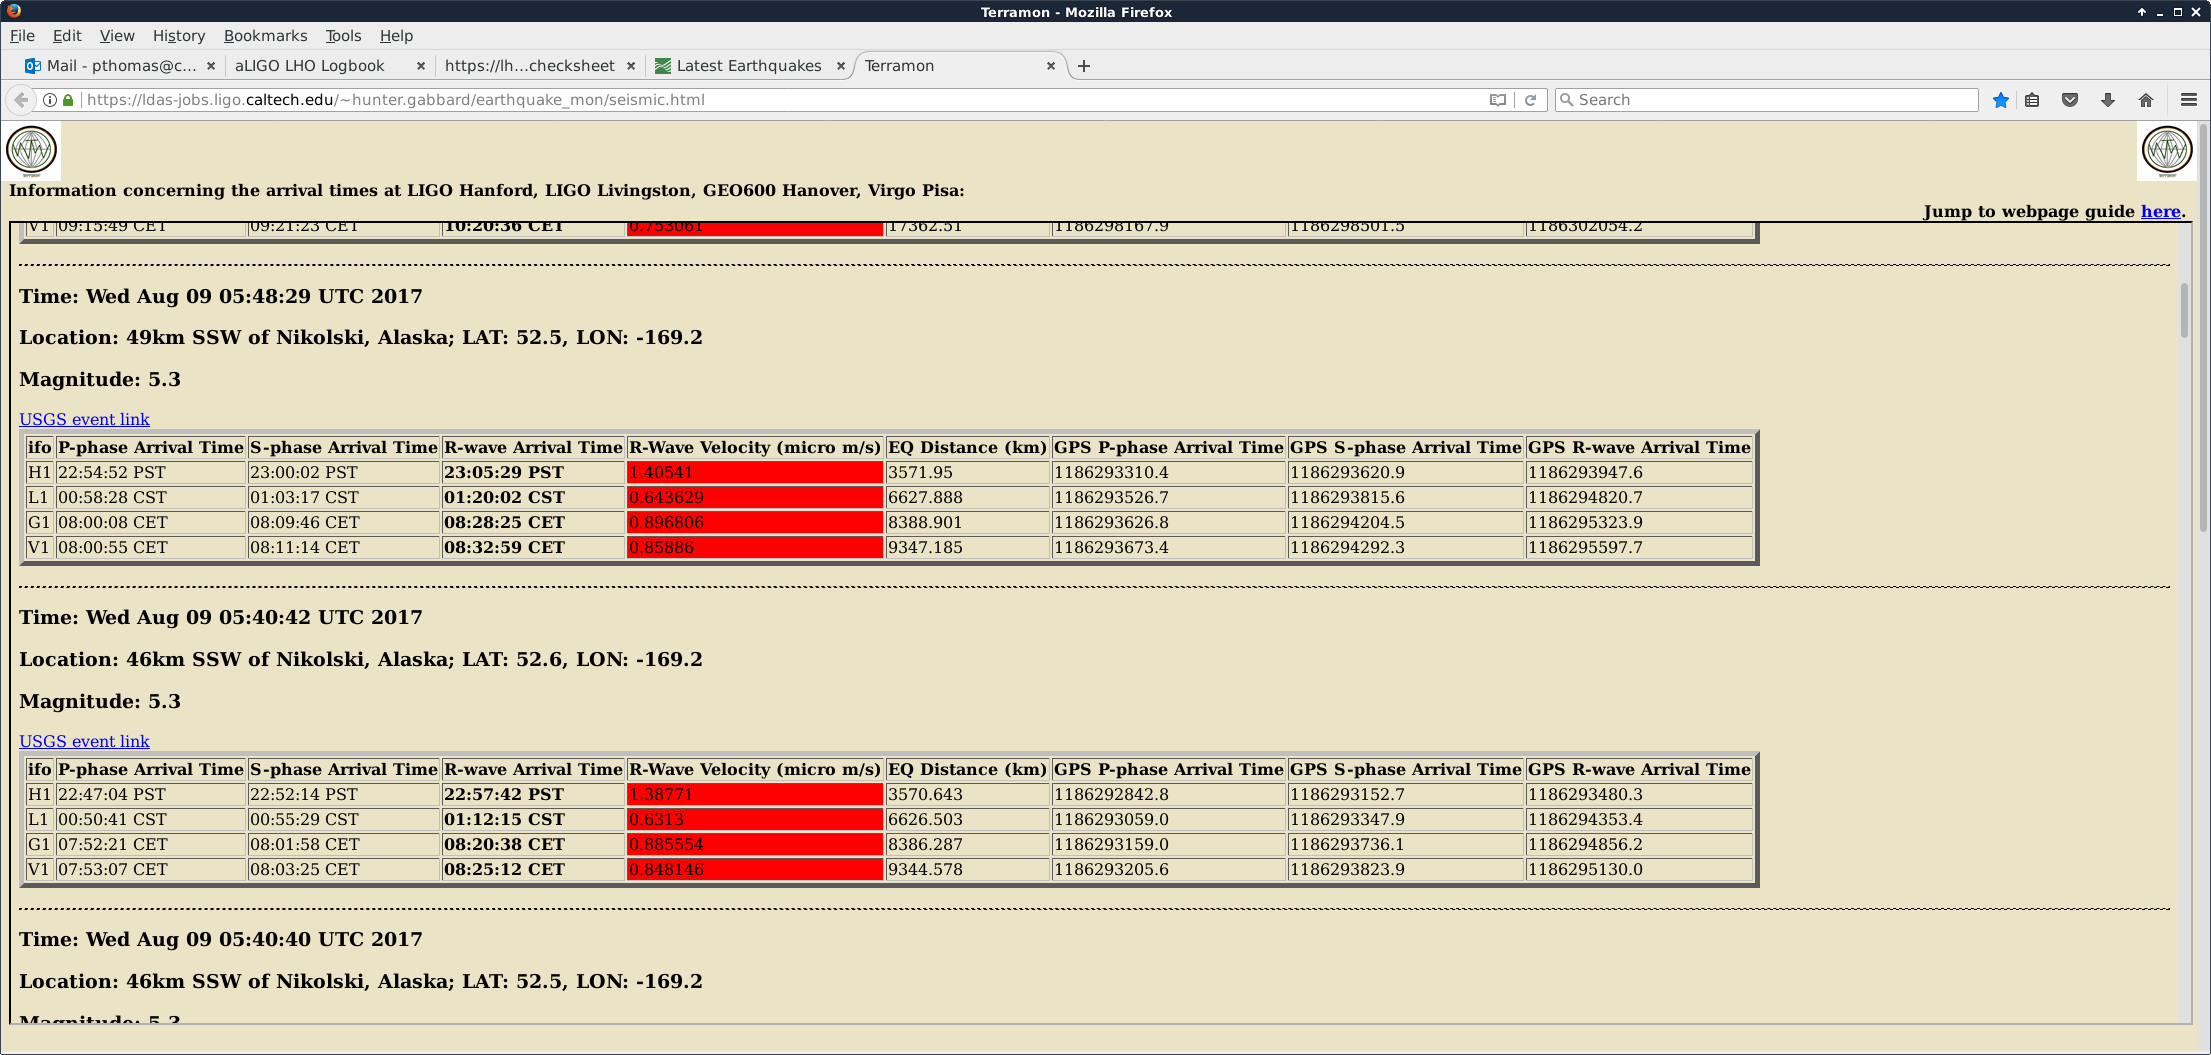Open a new tab with plus button
The height and width of the screenshot is (1055, 2211).
[1084, 66]
